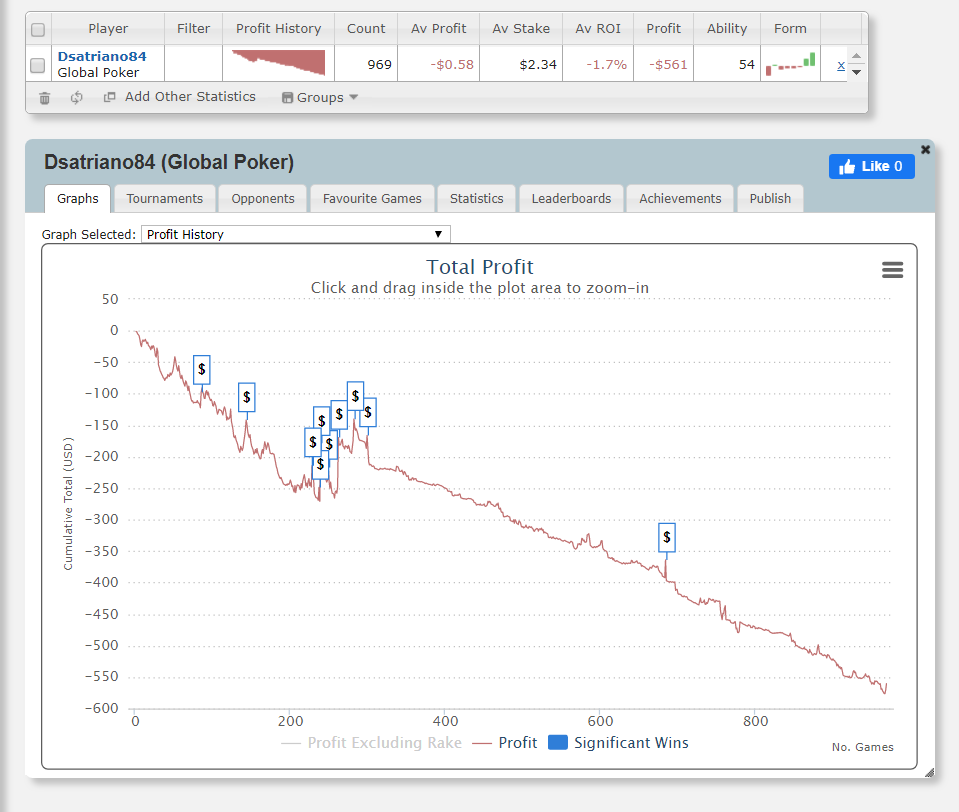Image resolution: width=959 pixels, height=812 pixels.
Task: Switch to the Tournaments tab
Action: coord(165,199)
